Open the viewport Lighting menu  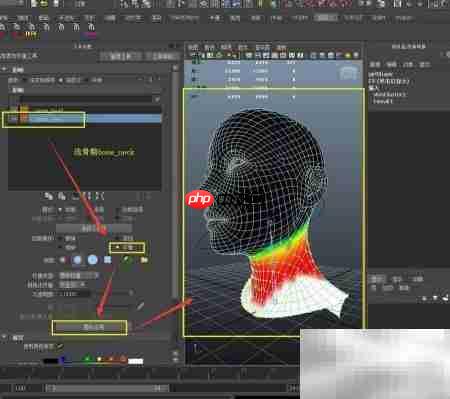(x=226, y=47)
